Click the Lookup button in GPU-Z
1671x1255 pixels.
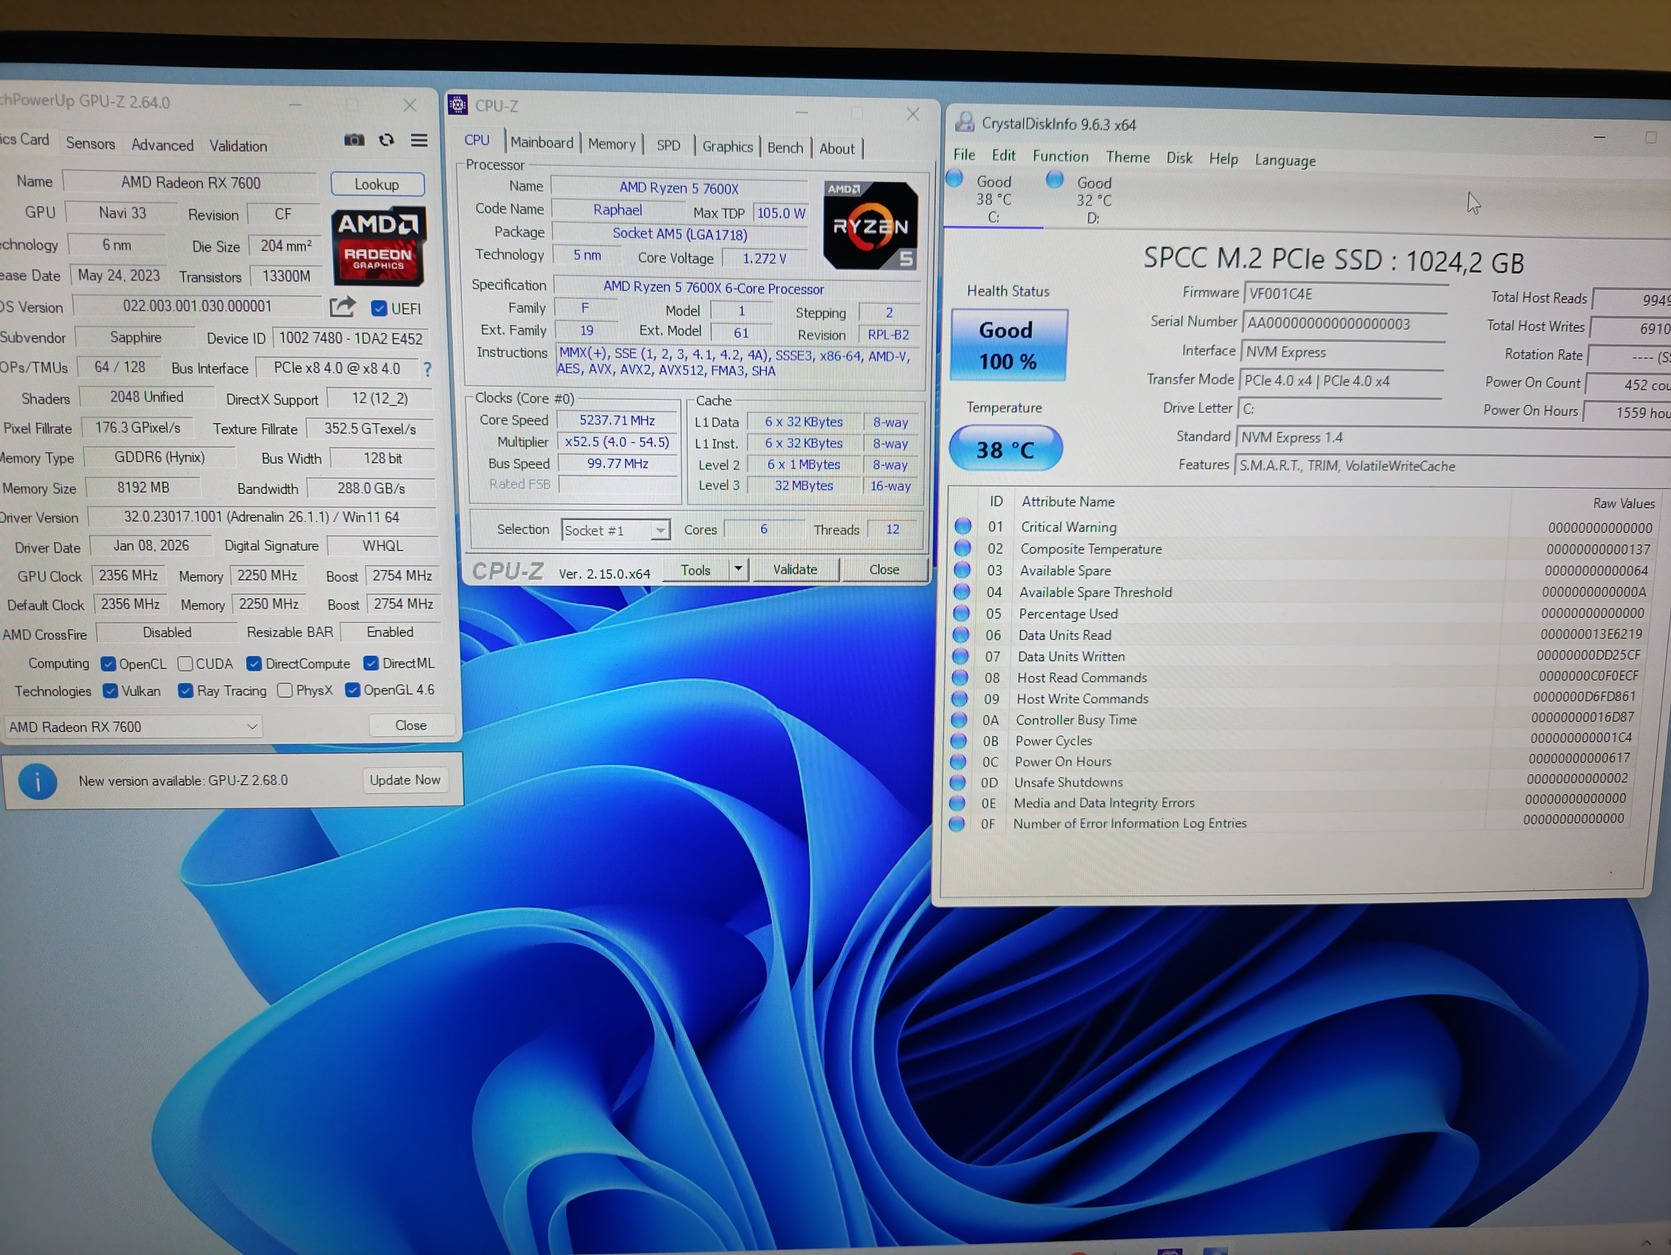[377, 184]
